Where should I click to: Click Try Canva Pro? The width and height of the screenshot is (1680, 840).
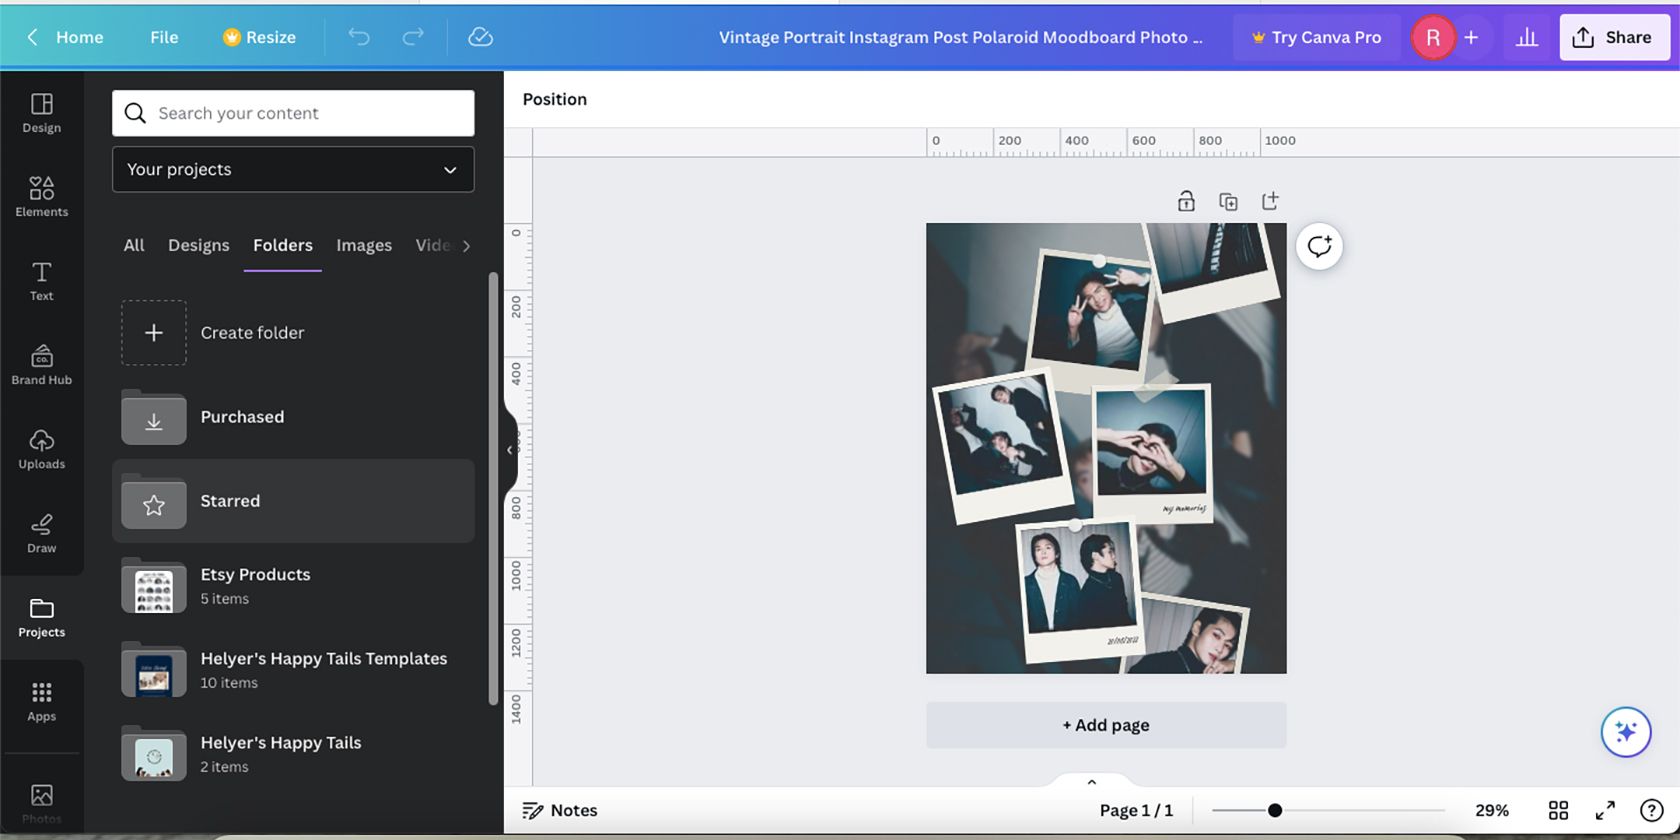click(x=1316, y=37)
